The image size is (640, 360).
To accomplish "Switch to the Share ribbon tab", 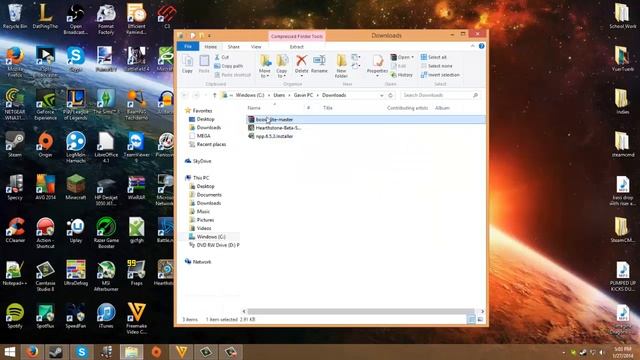I will coord(233,47).
